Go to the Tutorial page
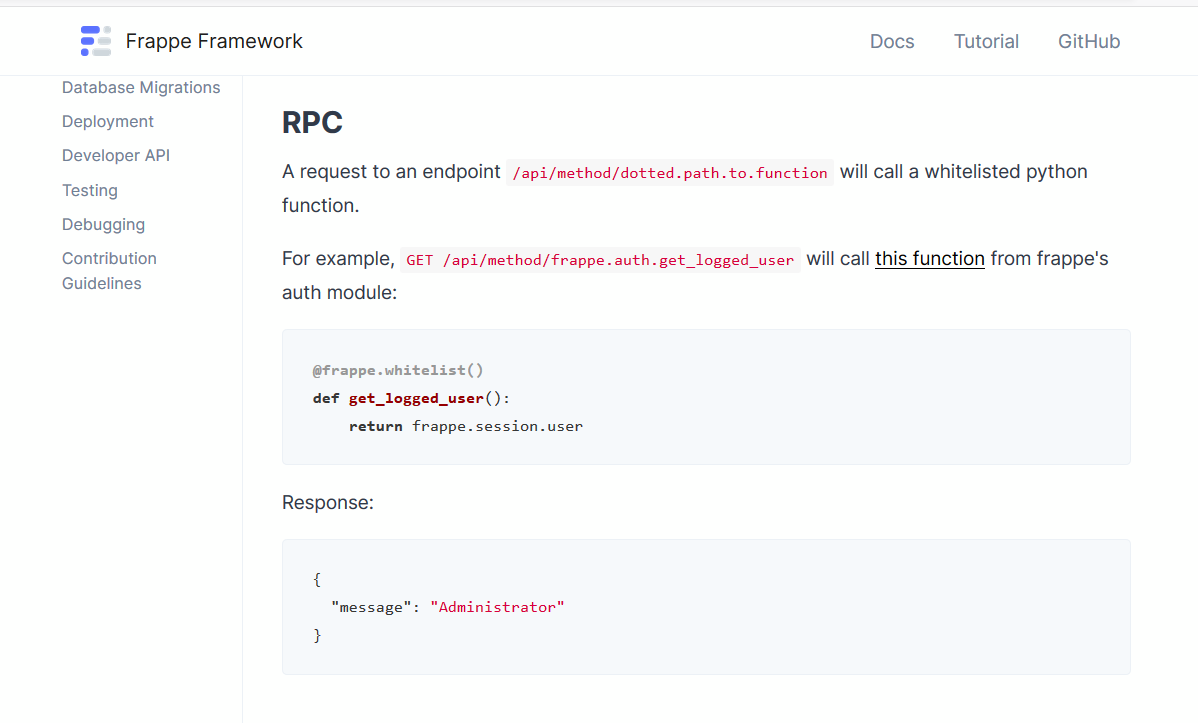The height and width of the screenshot is (723, 1198). (x=986, y=41)
